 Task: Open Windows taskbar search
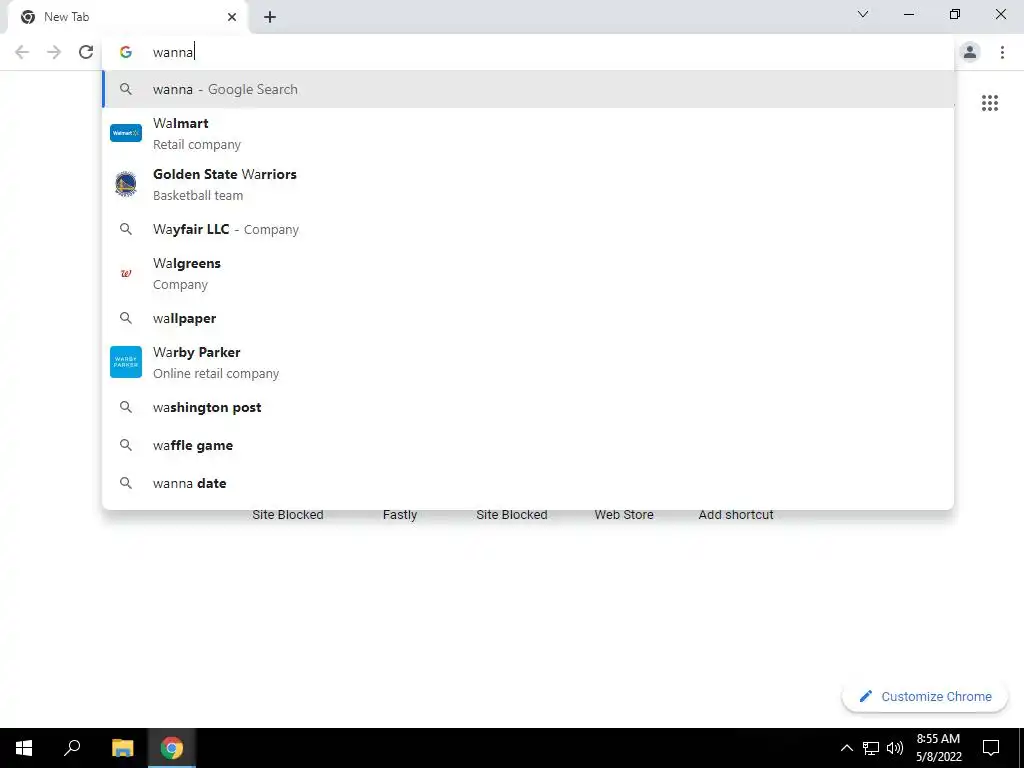[x=72, y=748]
